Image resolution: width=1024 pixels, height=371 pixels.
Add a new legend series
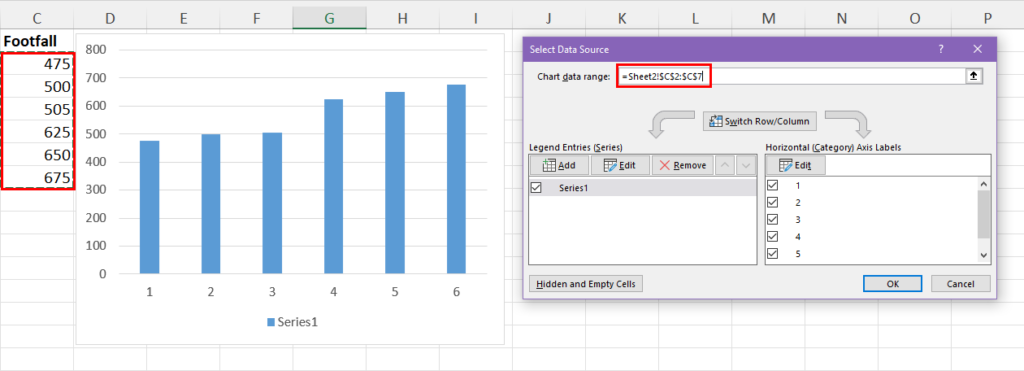click(x=559, y=165)
